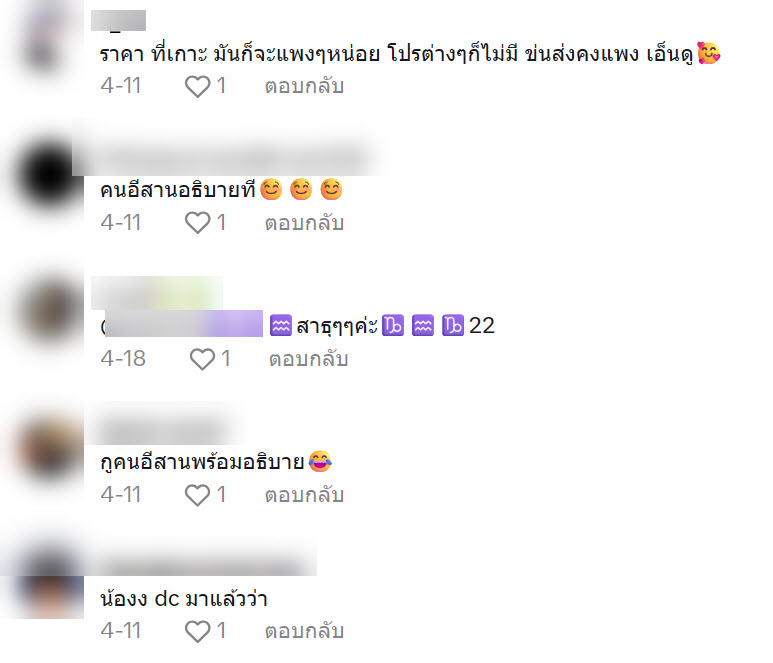Screen dimensions: 773x663
Task: Like the 'คนอีสานอธิบายที' comment
Action: tap(198, 223)
